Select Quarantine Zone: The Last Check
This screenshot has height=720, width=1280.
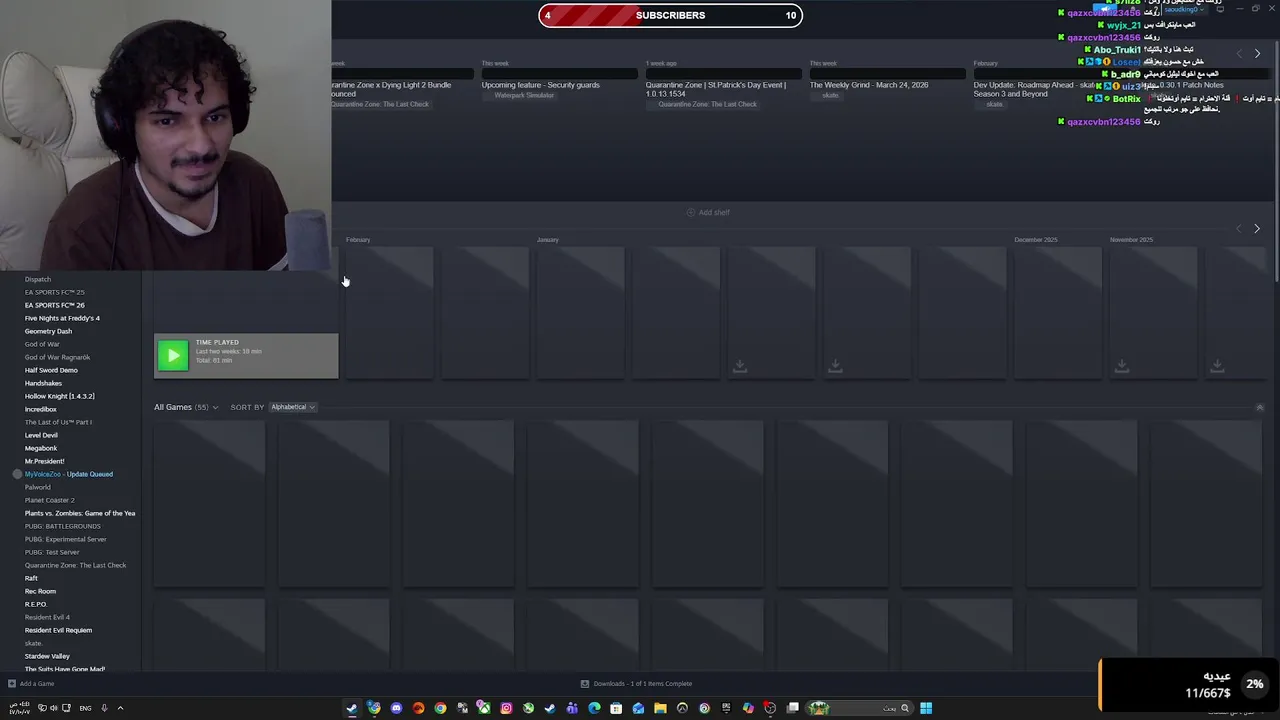click(x=75, y=565)
